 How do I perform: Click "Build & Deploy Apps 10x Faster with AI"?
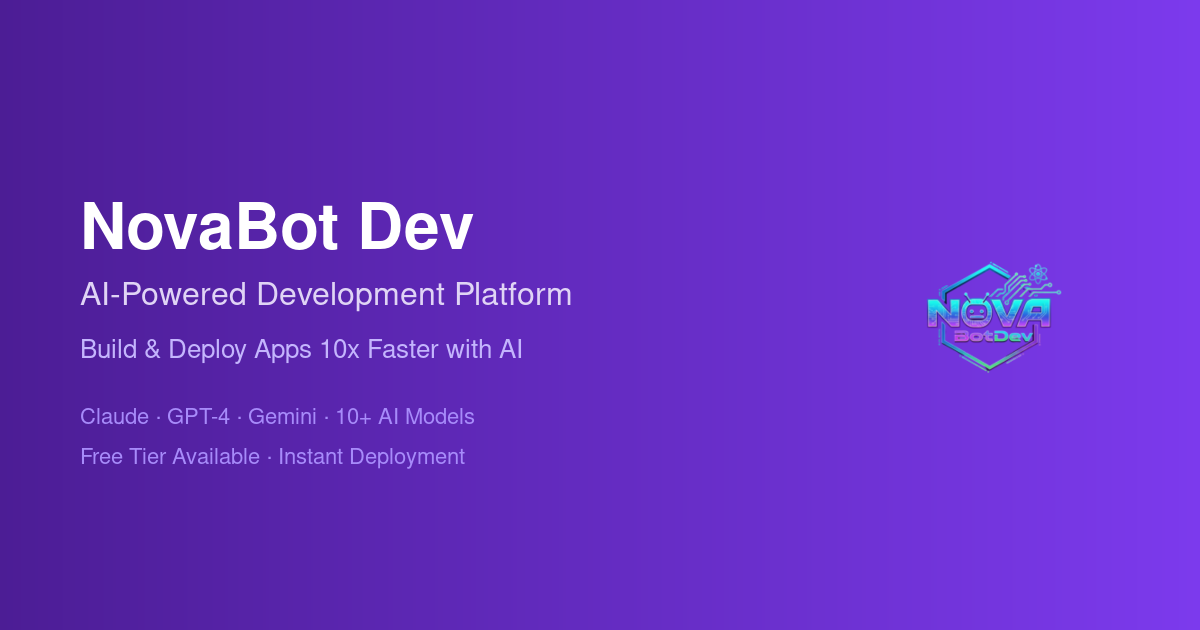tap(302, 350)
